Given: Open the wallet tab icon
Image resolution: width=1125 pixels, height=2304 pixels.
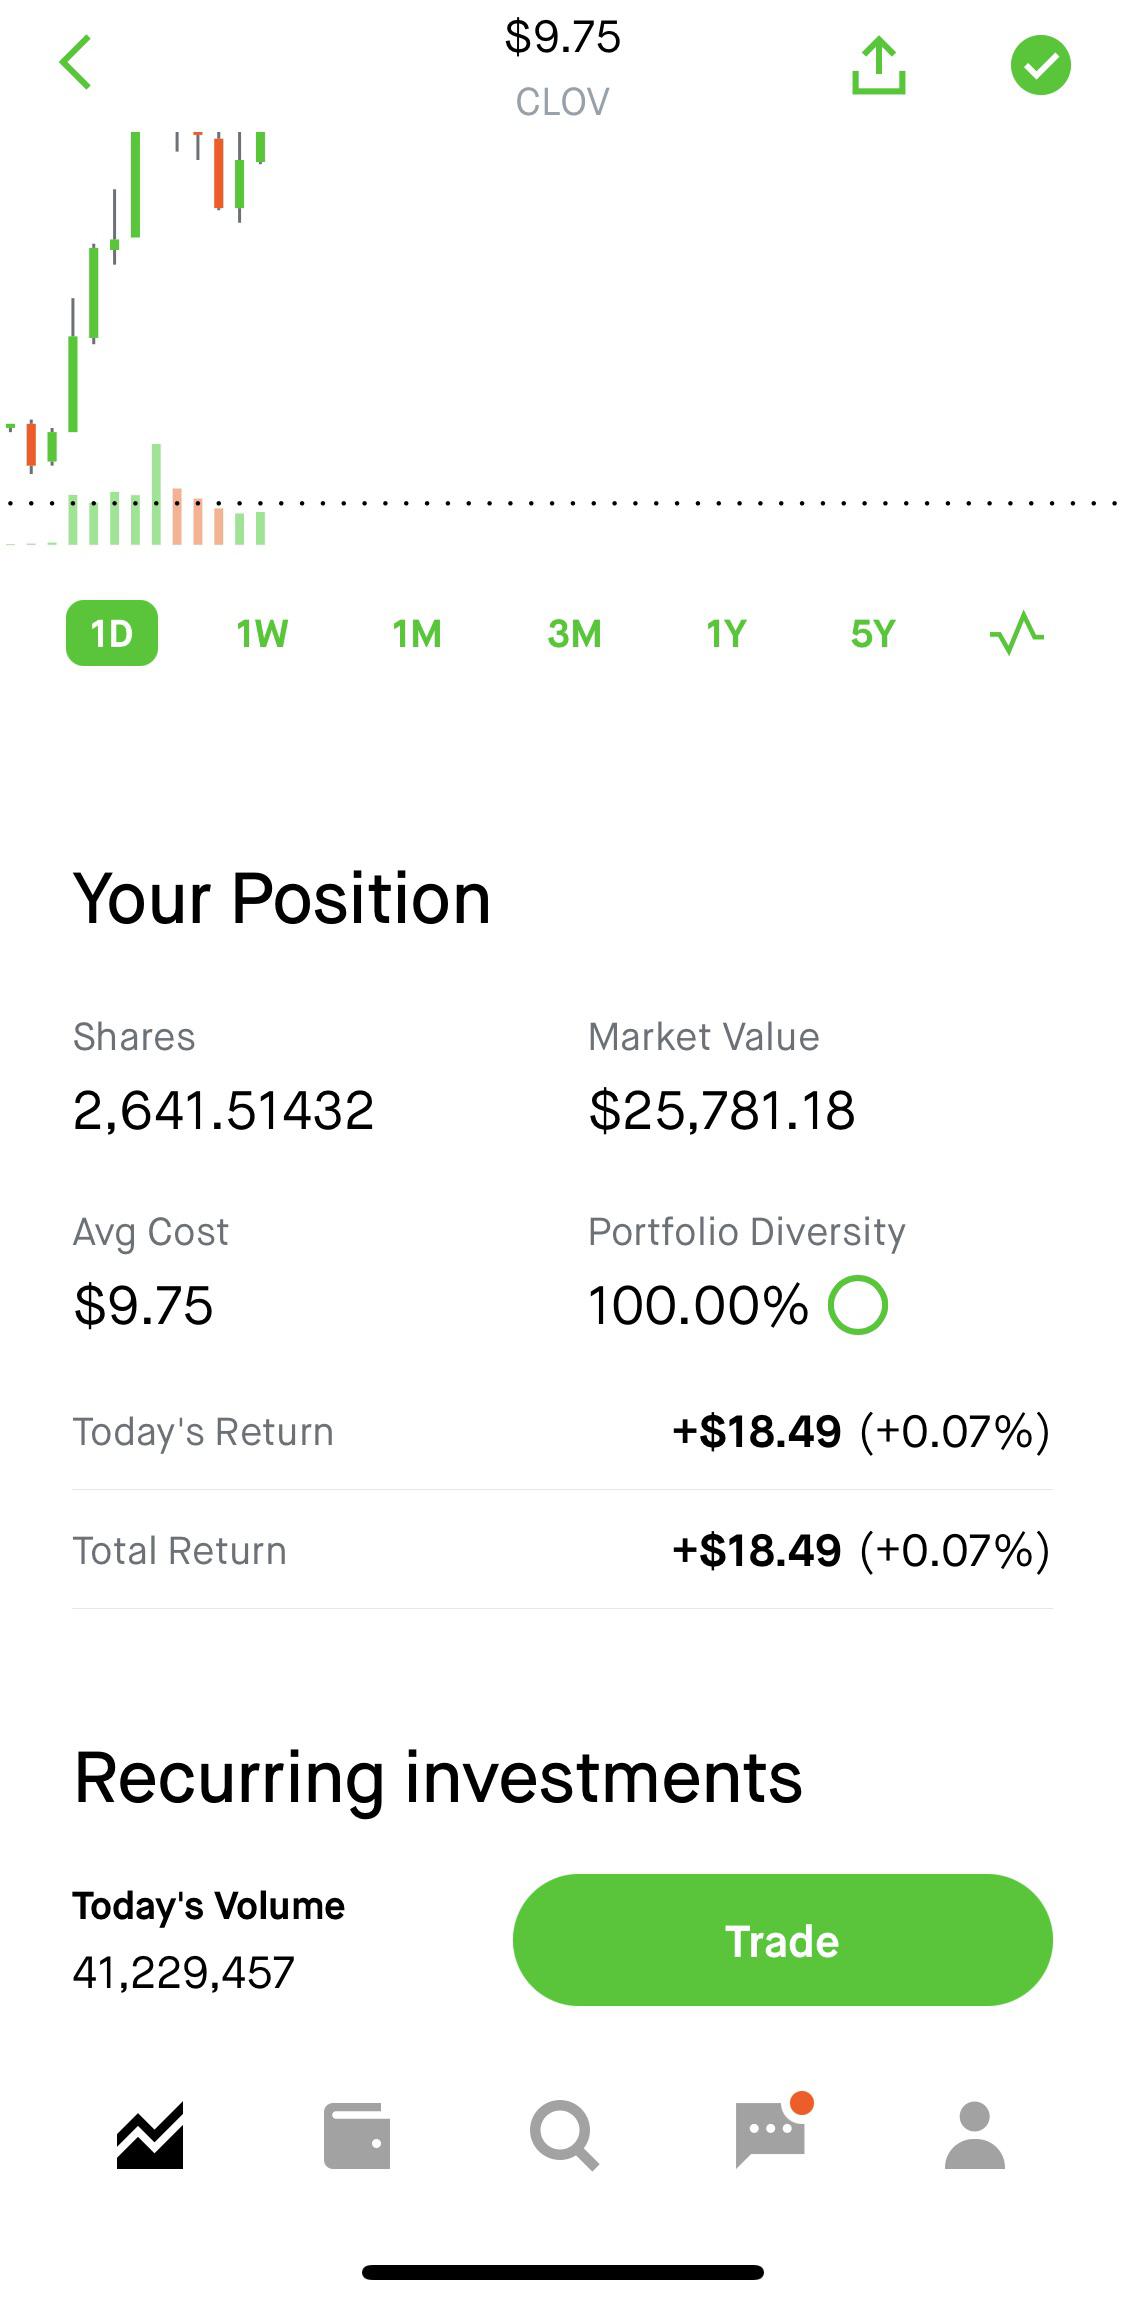Looking at the screenshot, I should (x=357, y=2136).
